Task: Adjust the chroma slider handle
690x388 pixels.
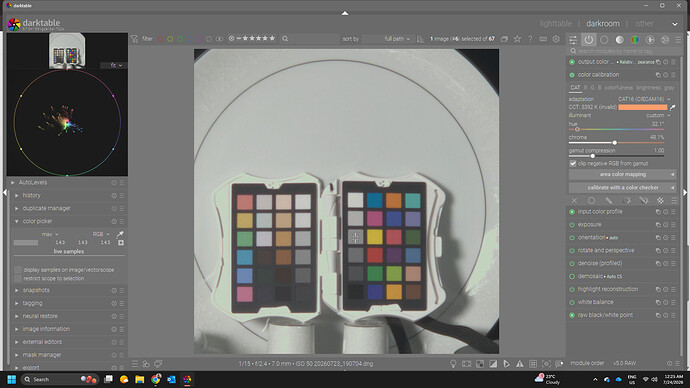Action: coord(614,143)
